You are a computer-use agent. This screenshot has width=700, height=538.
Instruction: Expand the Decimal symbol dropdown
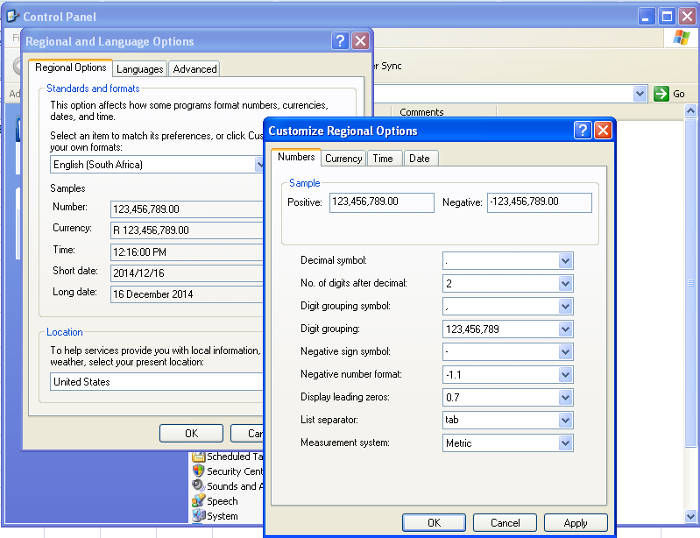(x=565, y=260)
